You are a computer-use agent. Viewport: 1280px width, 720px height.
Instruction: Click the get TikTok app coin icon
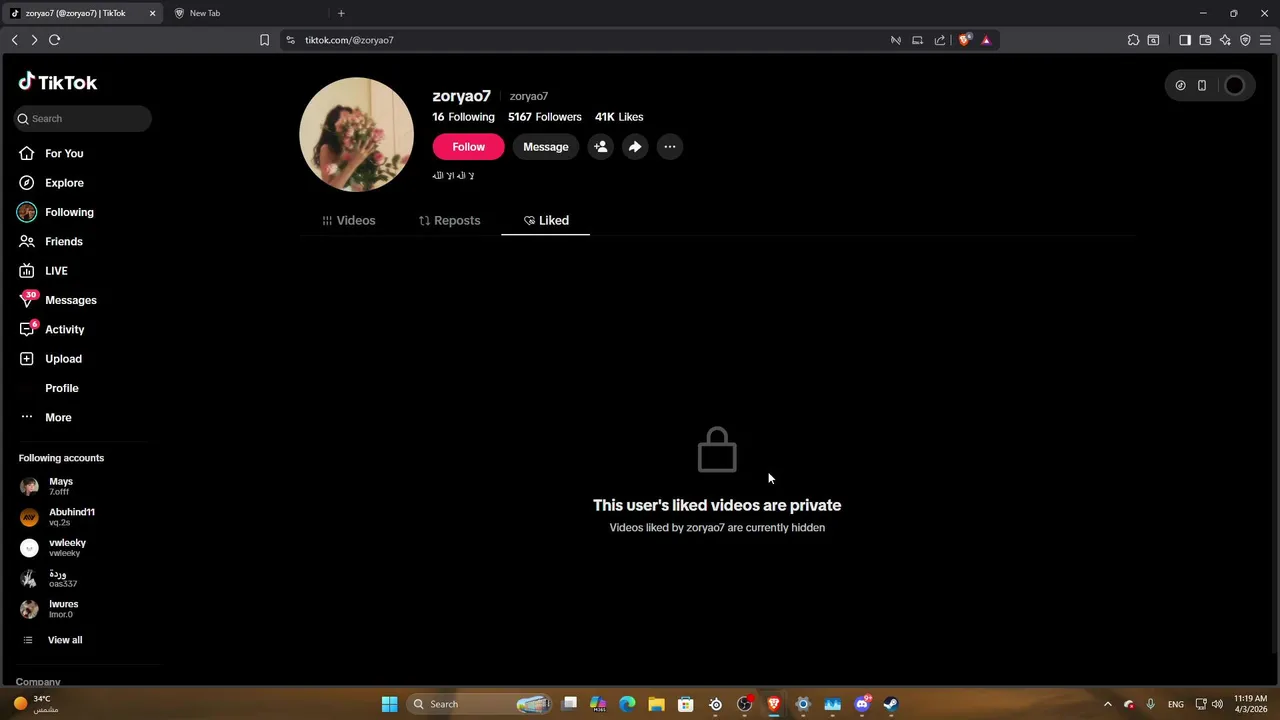tap(1180, 85)
